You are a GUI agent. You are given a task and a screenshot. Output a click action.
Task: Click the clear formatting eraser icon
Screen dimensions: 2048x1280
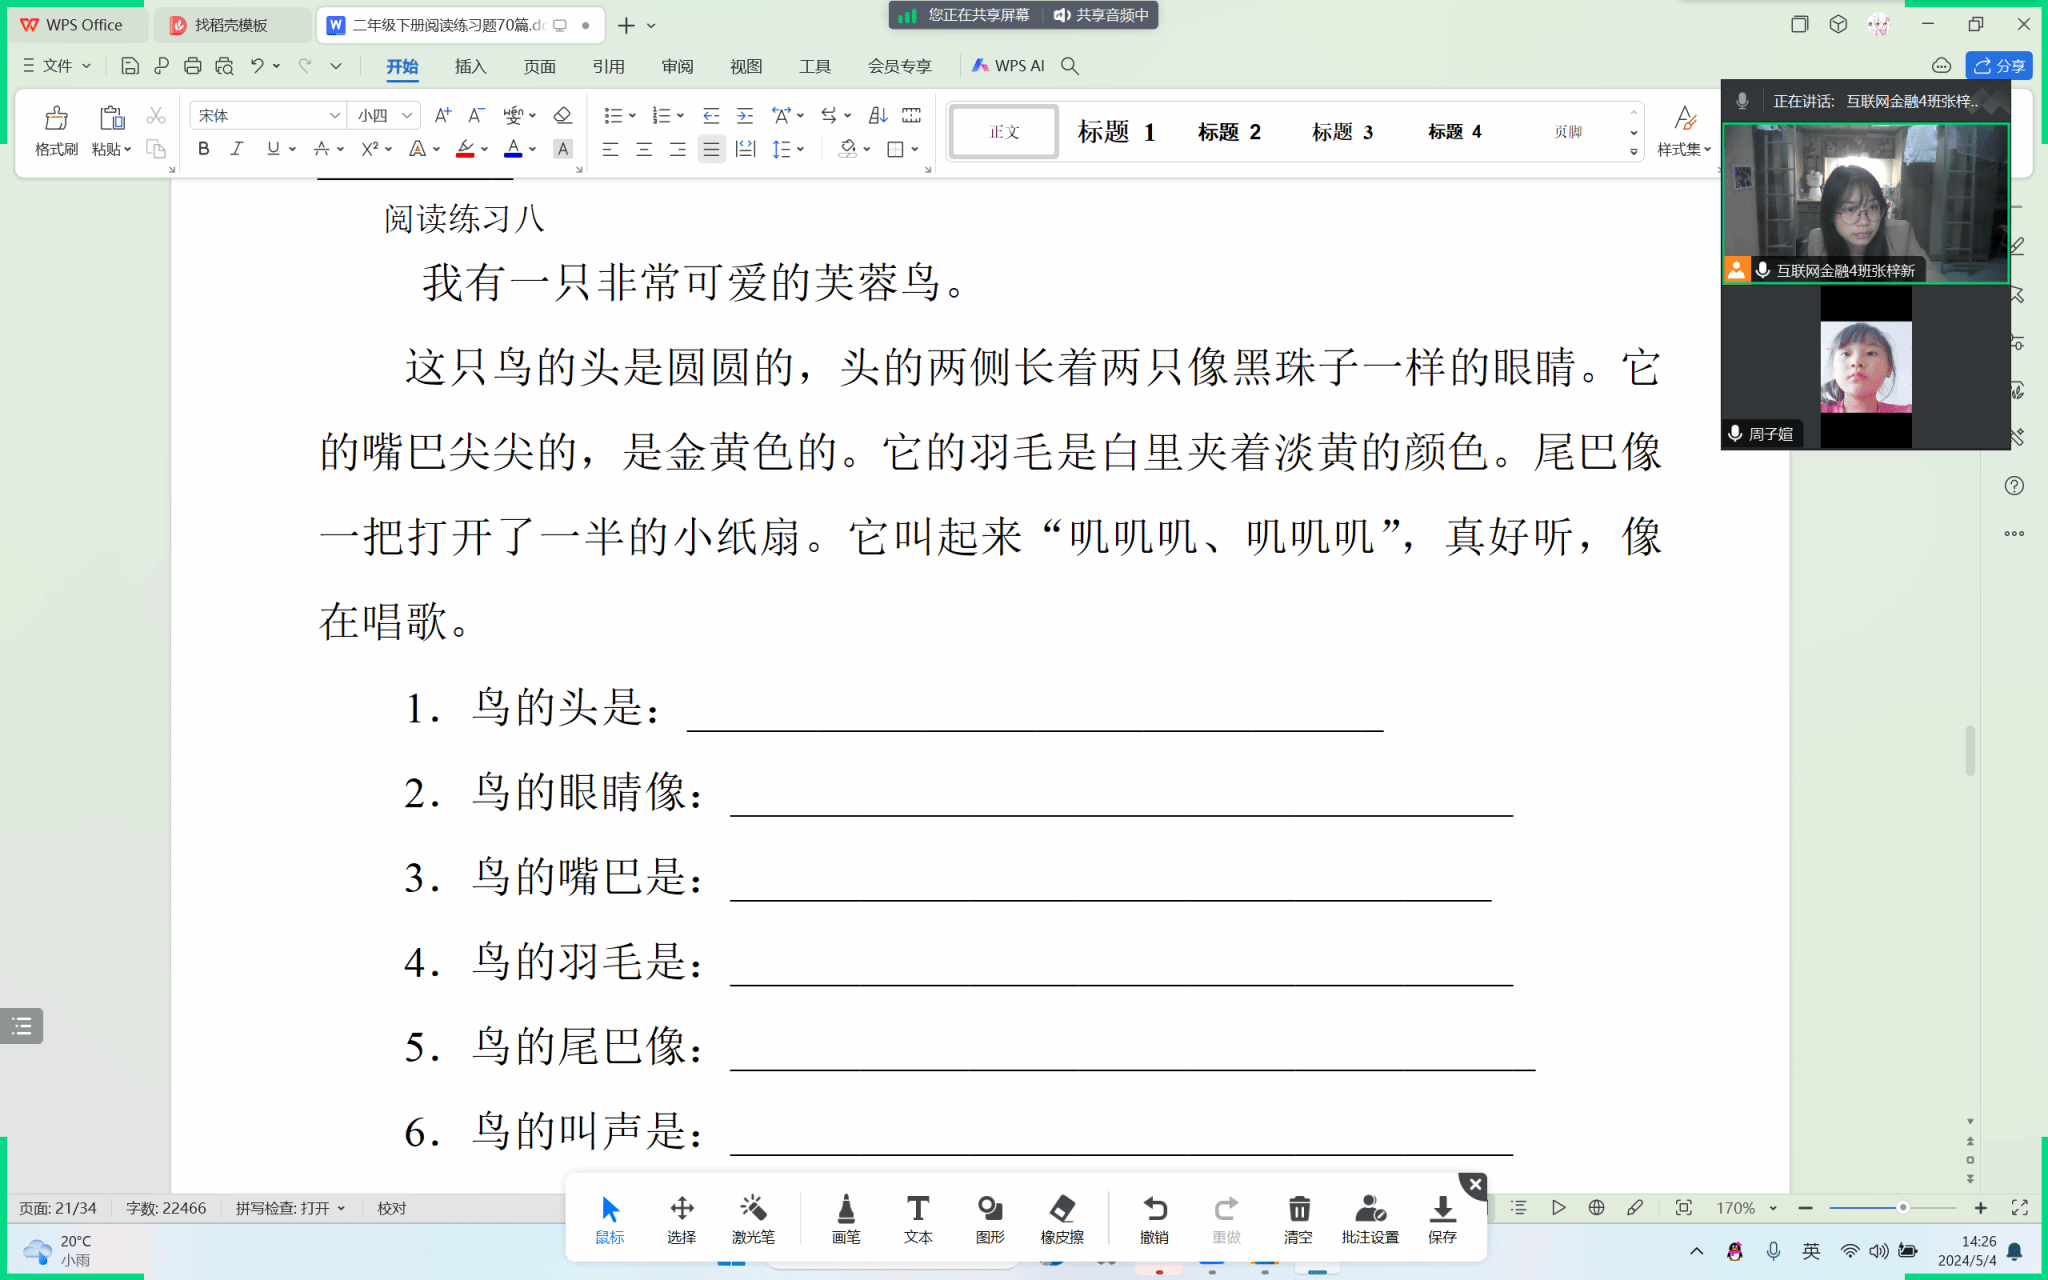coord(563,116)
